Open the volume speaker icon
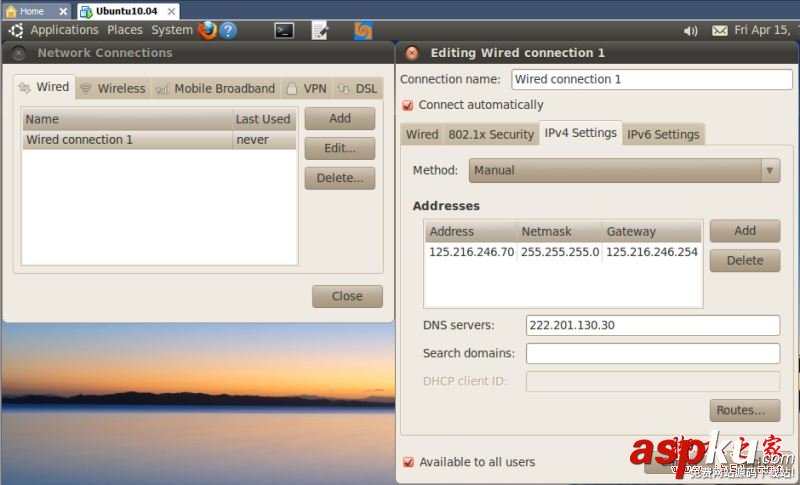The image size is (800, 485). [x=690, y=31]
